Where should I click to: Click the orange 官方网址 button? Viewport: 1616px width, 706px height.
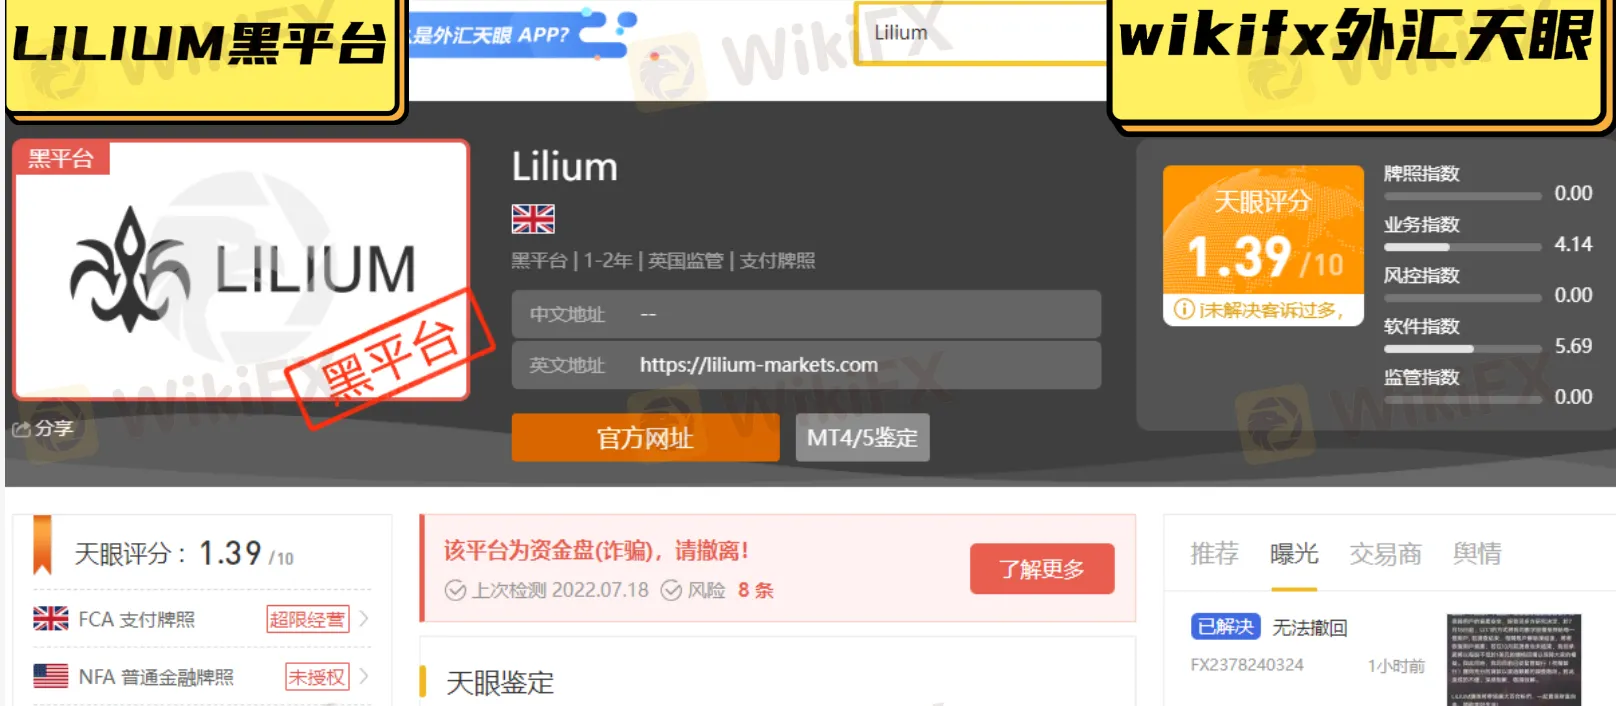pyautogui.click(x=645, y=438)
